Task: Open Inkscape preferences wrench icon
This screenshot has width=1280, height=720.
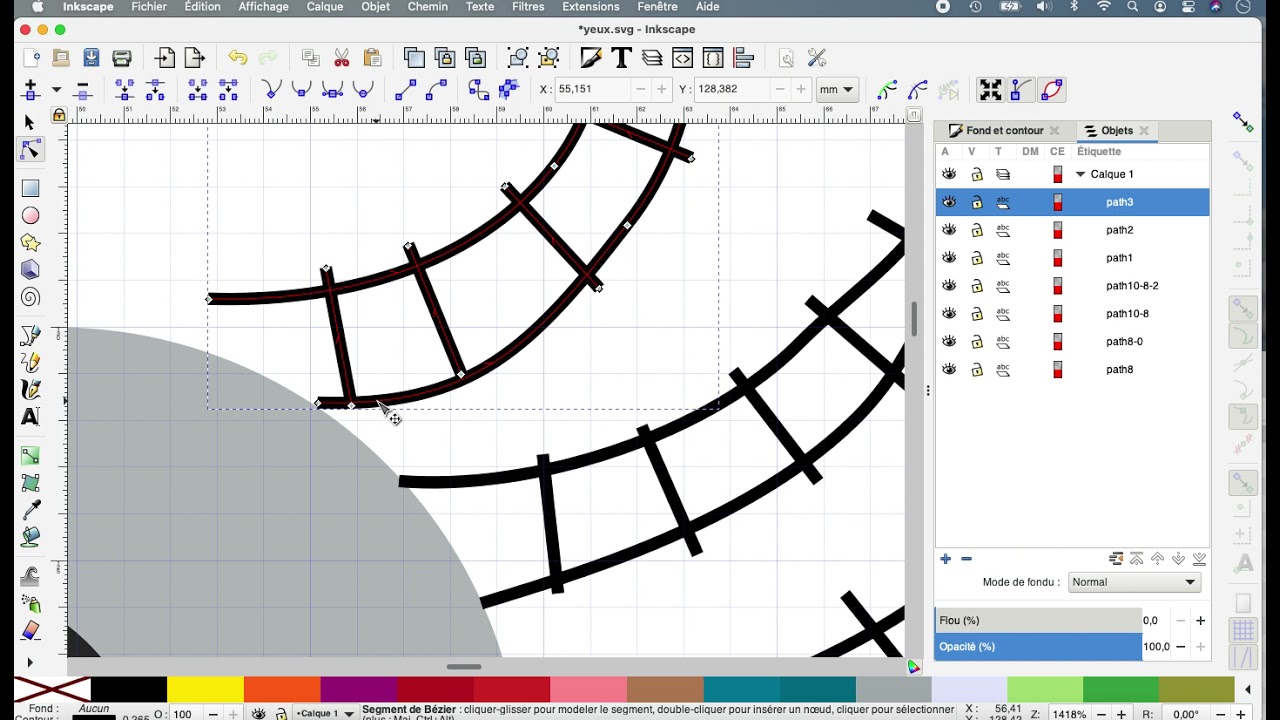Action: pyautogui.click(x=817, y=58)
